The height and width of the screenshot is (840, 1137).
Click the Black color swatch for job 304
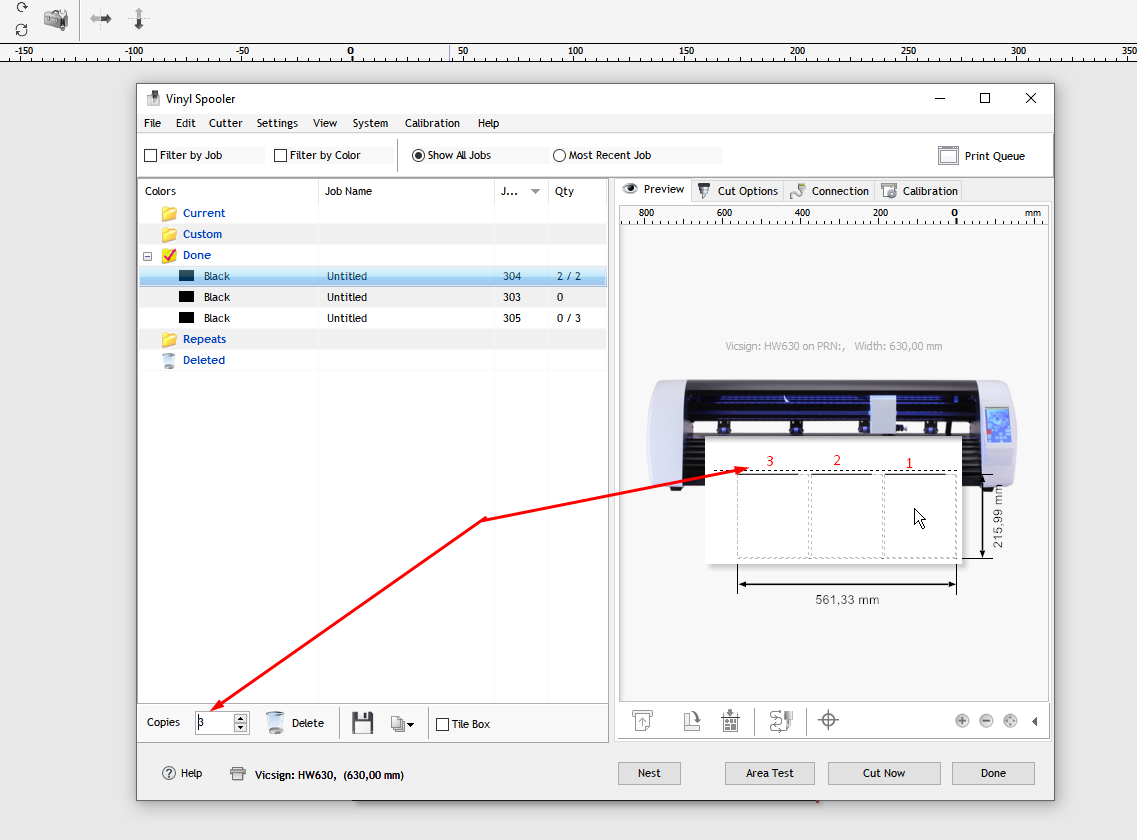coord(186,276)
